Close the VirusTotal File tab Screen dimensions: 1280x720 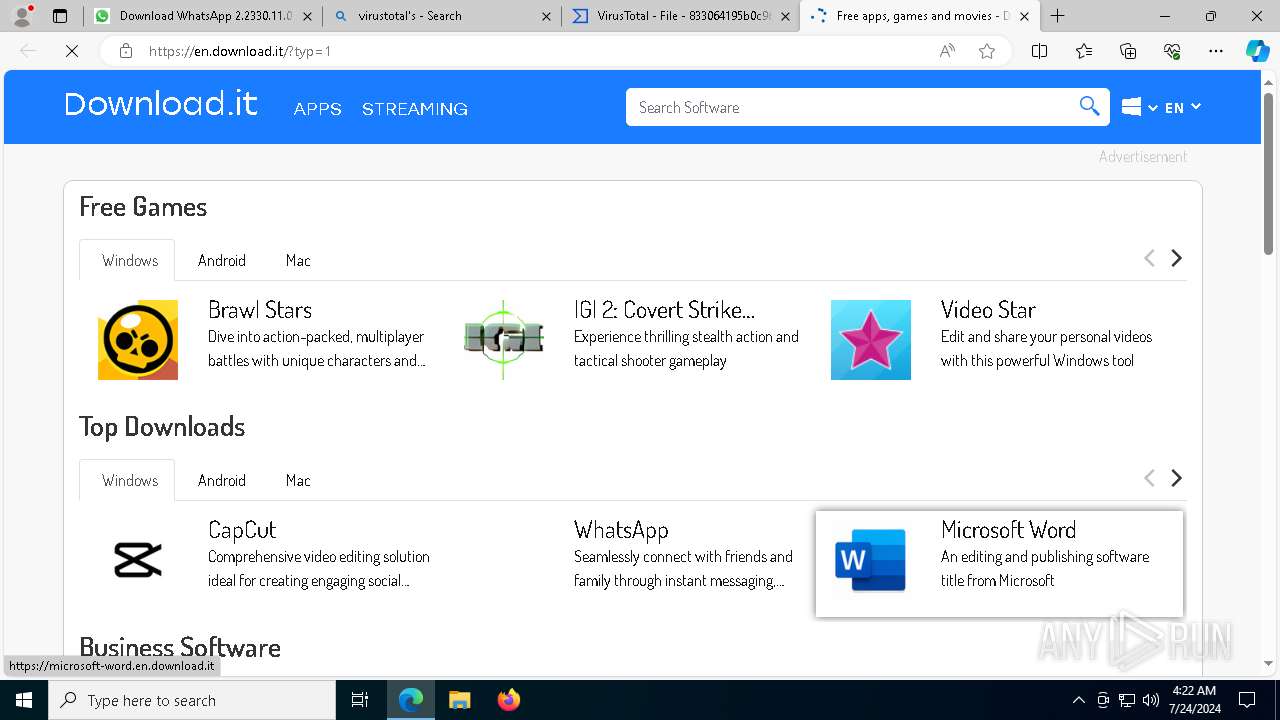(x=786, y=16)
